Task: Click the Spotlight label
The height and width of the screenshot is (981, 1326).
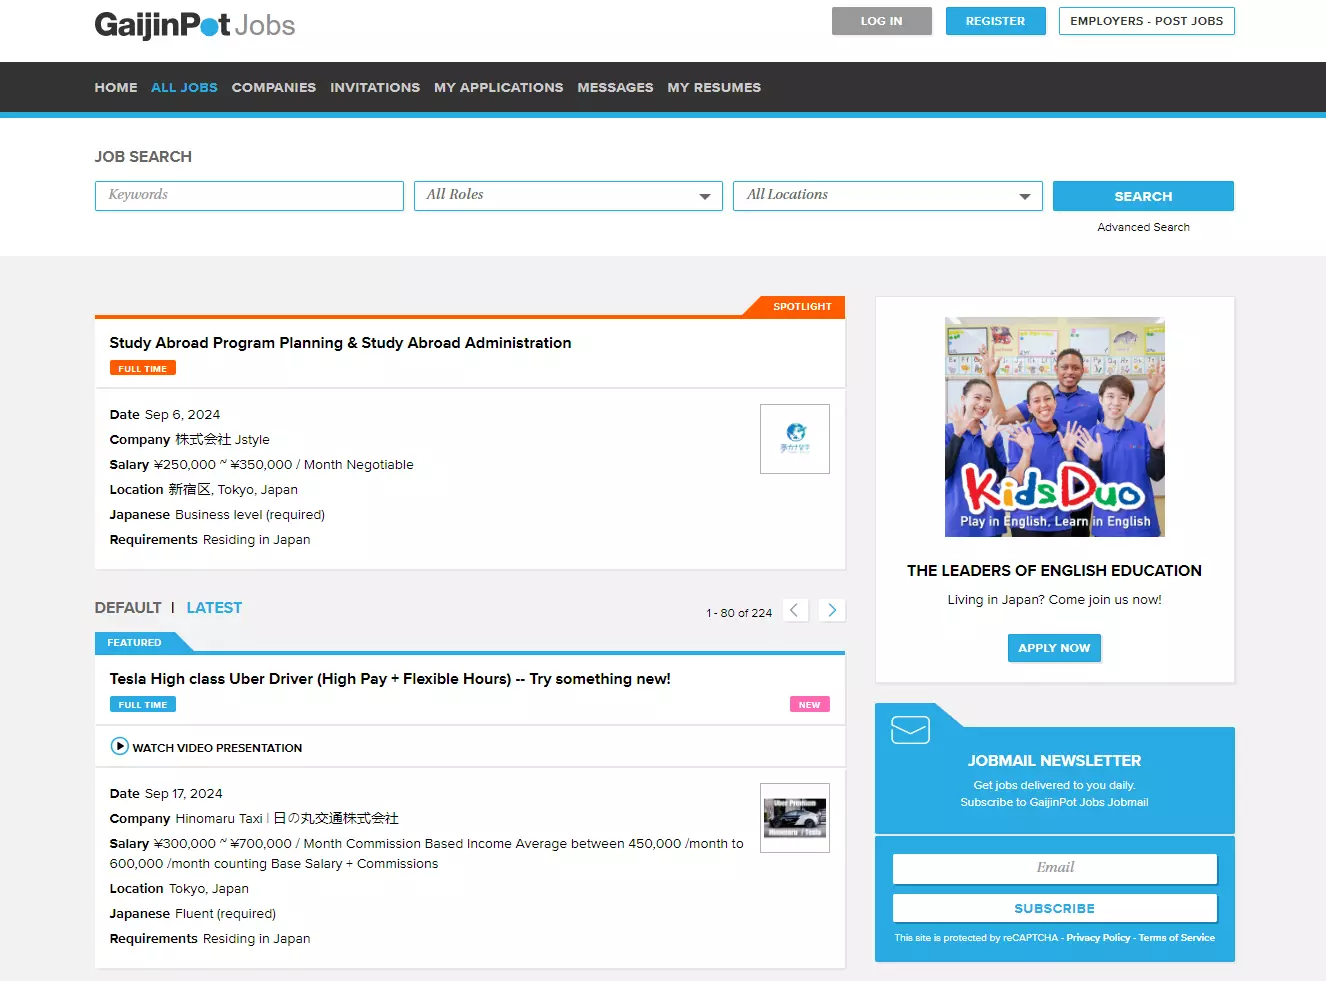Action: pos(802,307)
